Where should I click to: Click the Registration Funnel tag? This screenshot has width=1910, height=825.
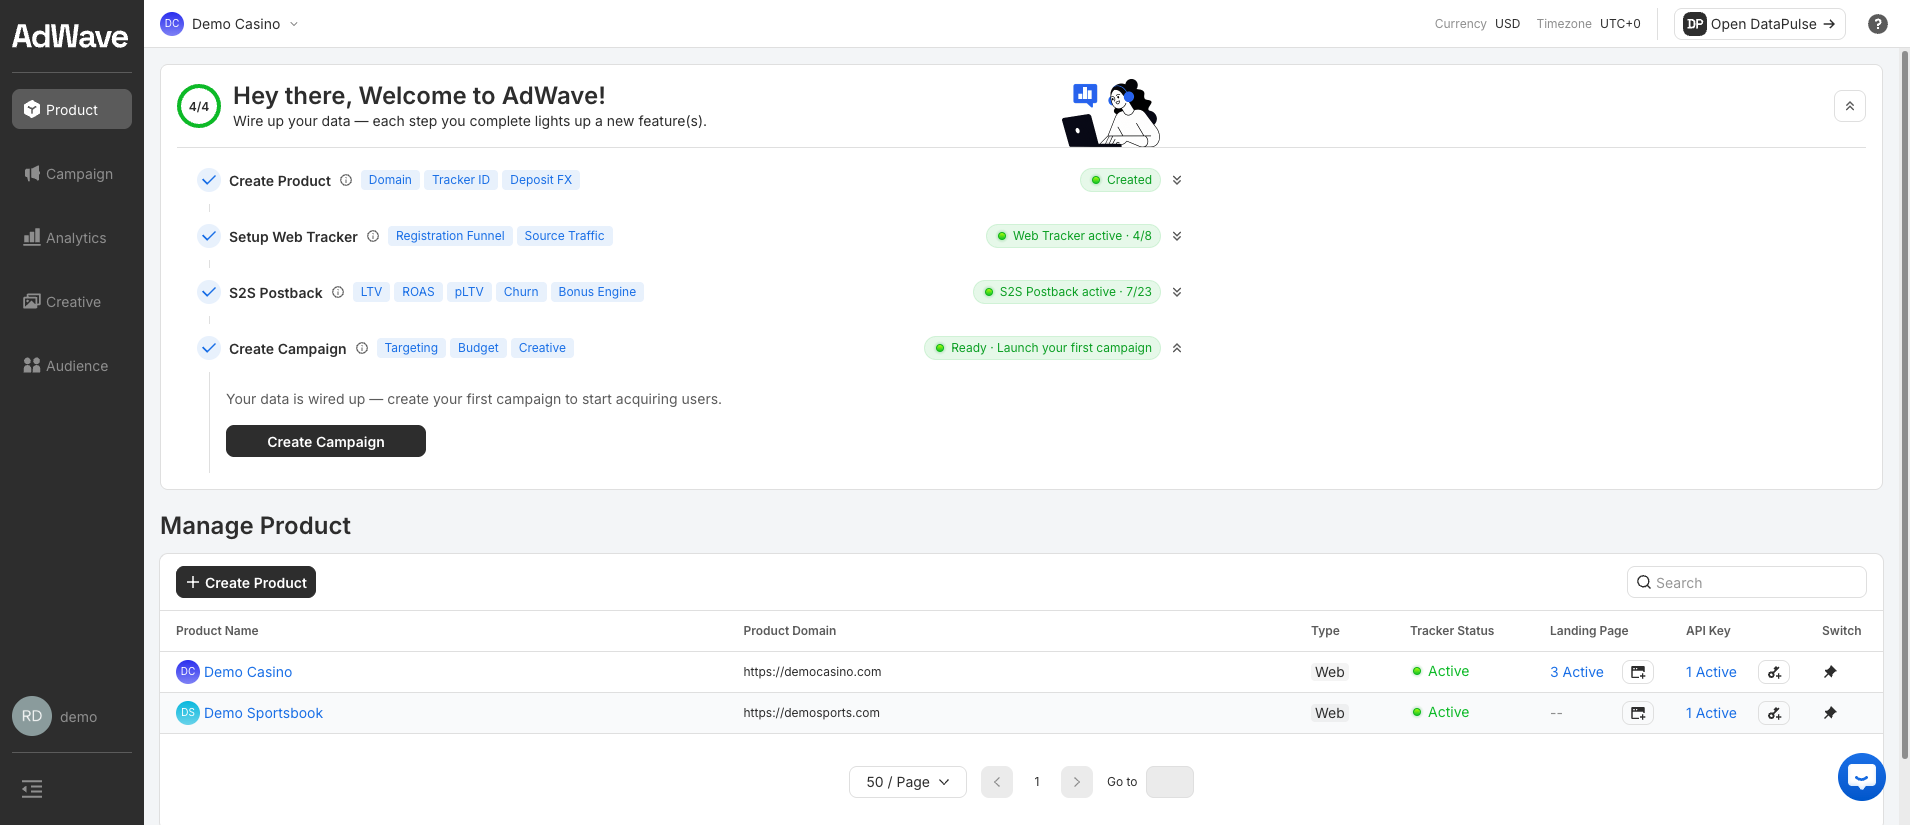[x=450, y=236]
